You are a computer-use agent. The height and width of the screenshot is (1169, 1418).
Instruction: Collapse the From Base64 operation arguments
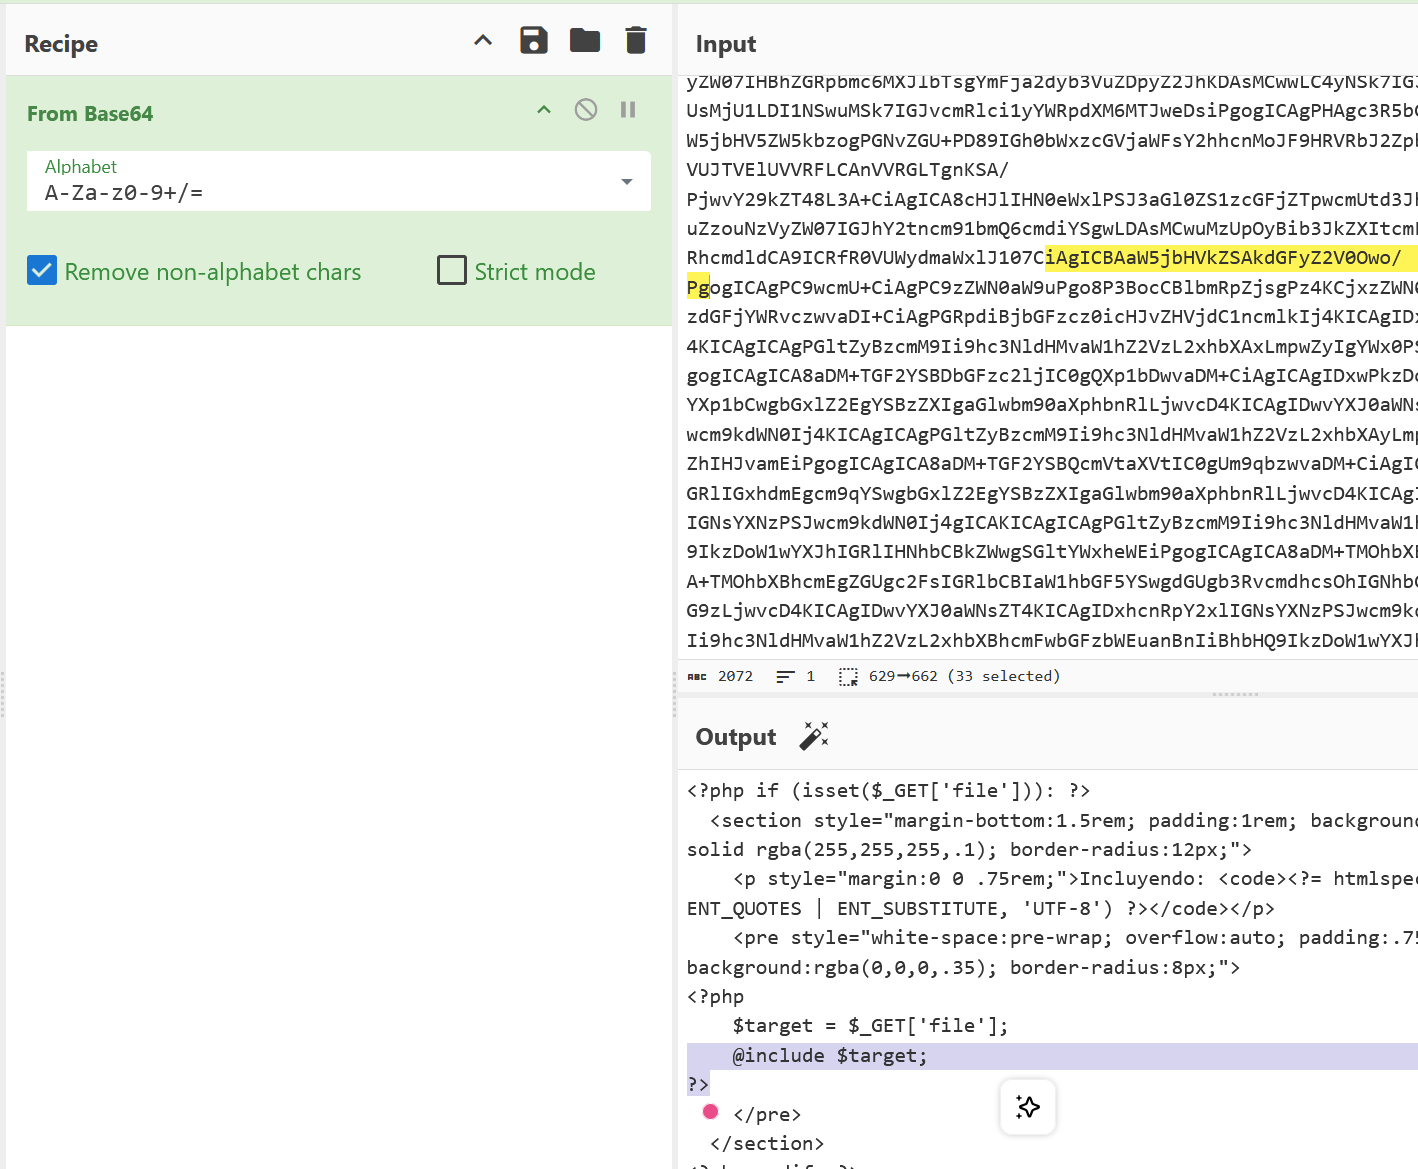tap(544, 110)
